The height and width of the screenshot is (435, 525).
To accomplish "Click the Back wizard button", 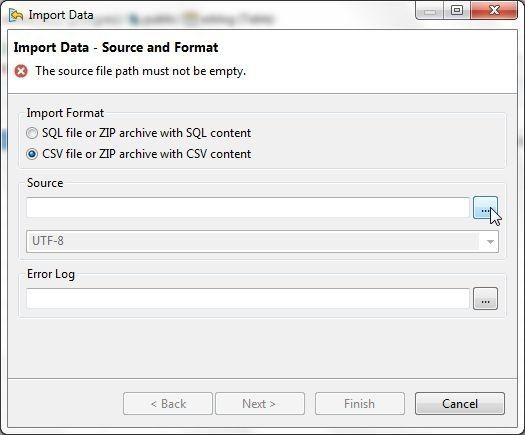I will pos(168,404).
